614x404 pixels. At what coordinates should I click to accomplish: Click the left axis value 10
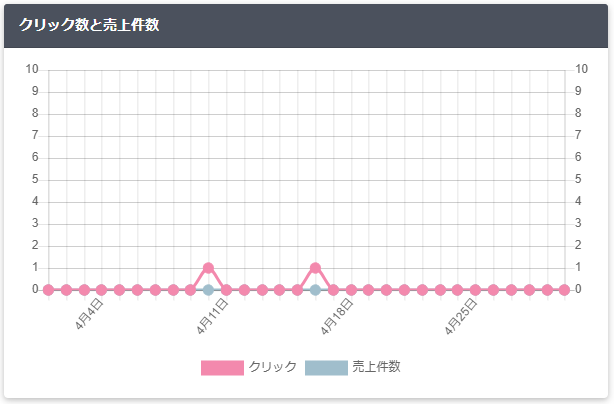click(32, 69)
